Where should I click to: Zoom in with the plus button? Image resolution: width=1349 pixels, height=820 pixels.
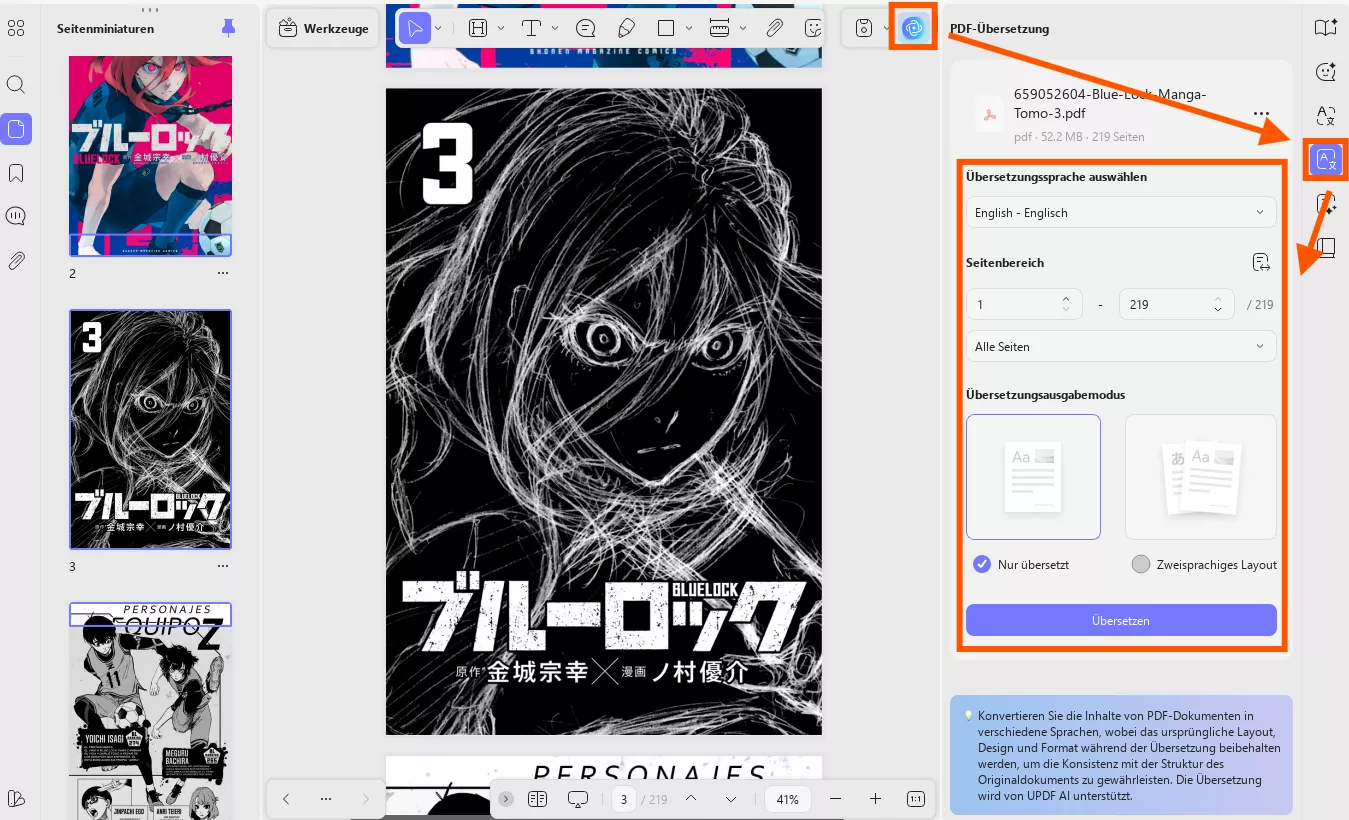[x=876, y=799]
